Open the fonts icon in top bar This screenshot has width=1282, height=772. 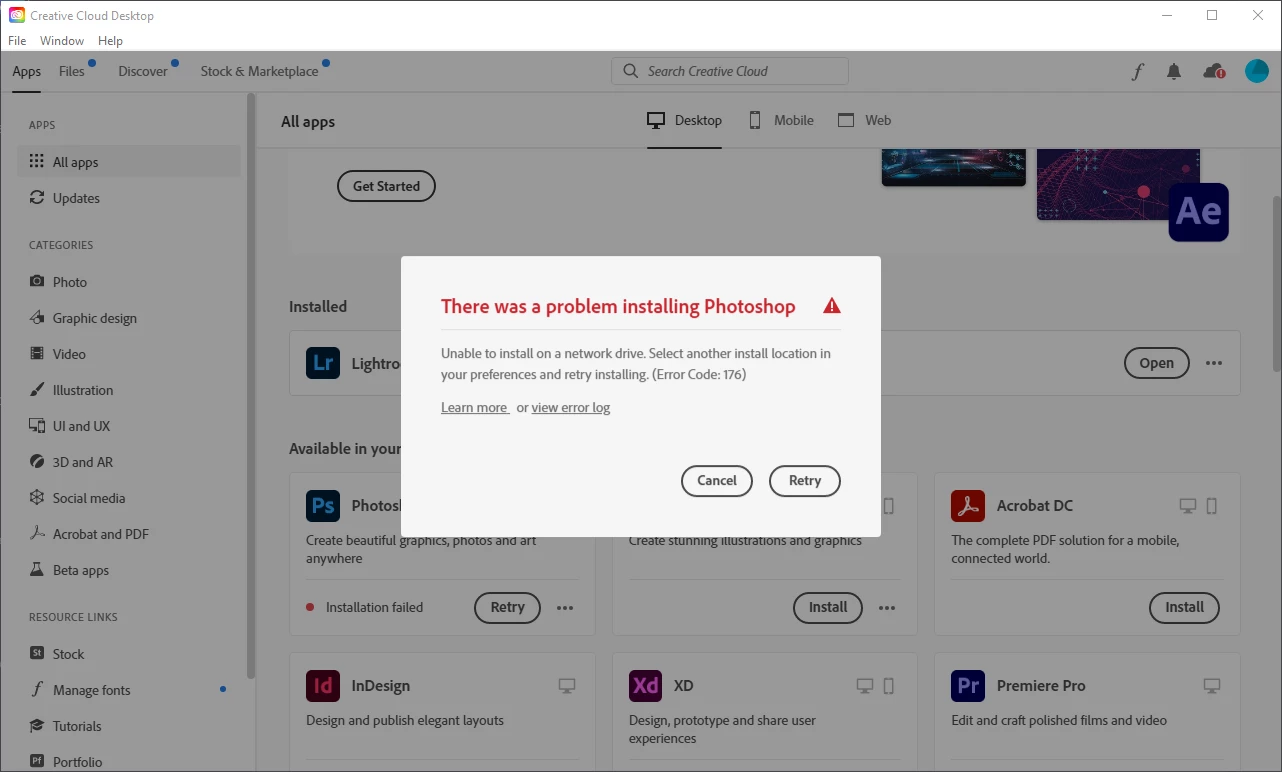[x=1137, y=71]
